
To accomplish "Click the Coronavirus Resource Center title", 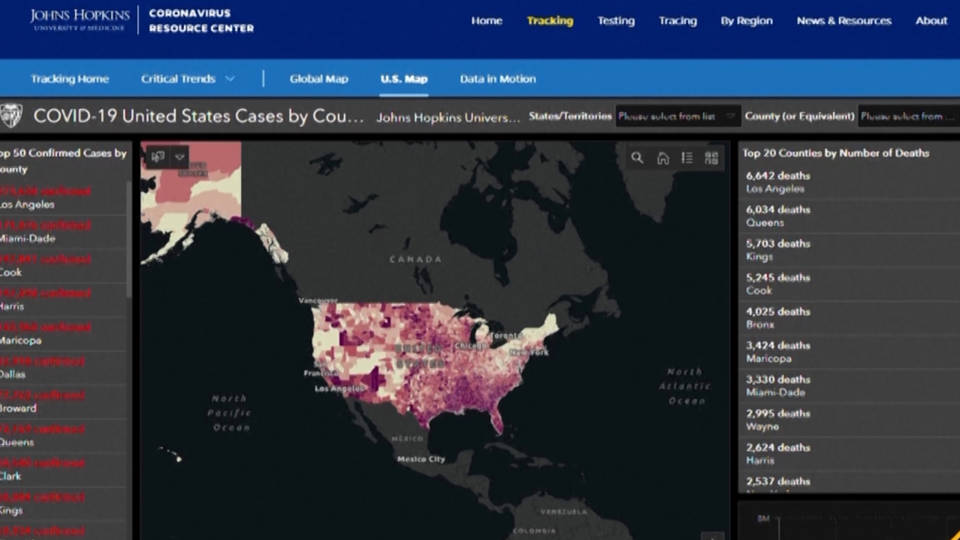I will click(x=201, y=20).
